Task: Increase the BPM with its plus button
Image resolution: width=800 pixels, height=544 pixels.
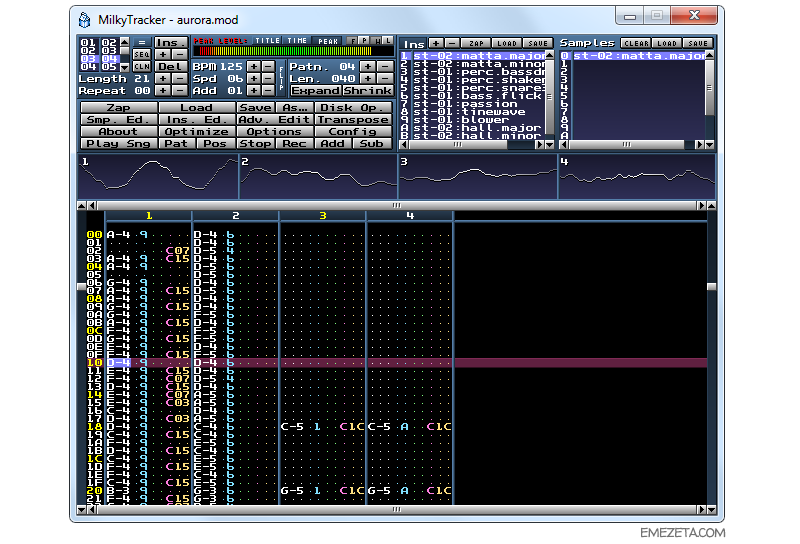Action: (254, 66)
